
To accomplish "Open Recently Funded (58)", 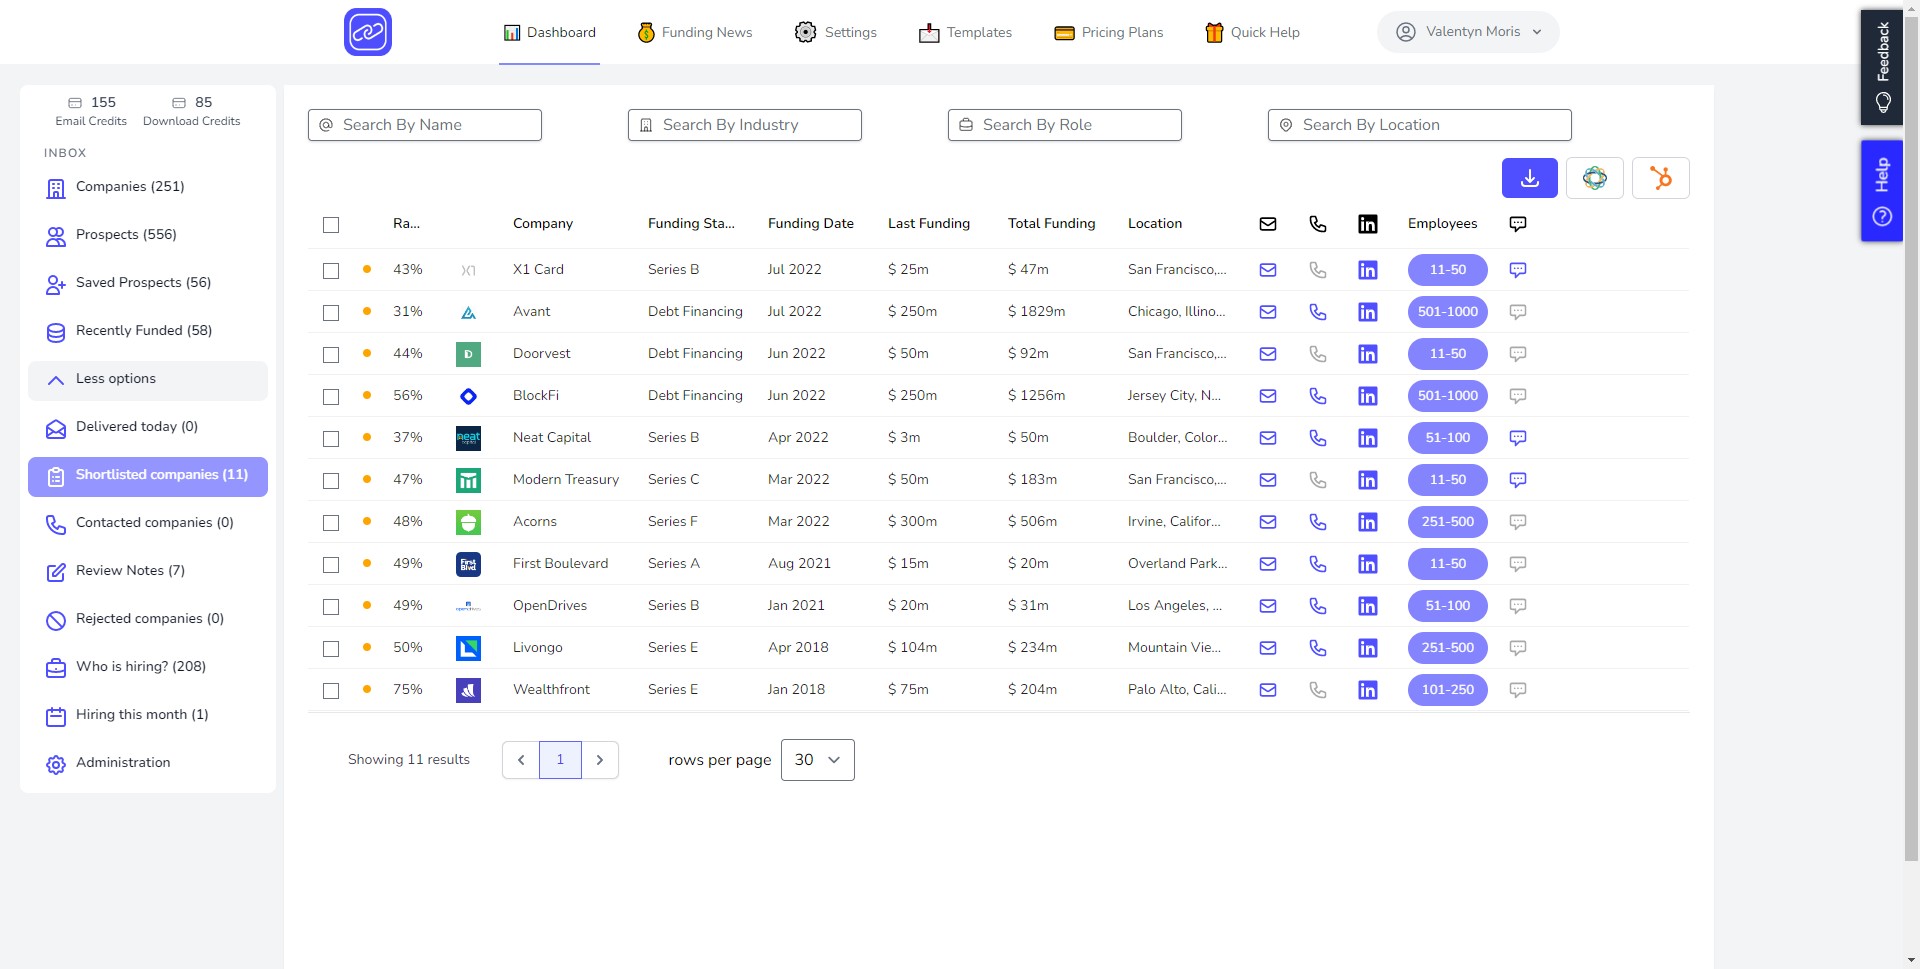I will 148,331.
